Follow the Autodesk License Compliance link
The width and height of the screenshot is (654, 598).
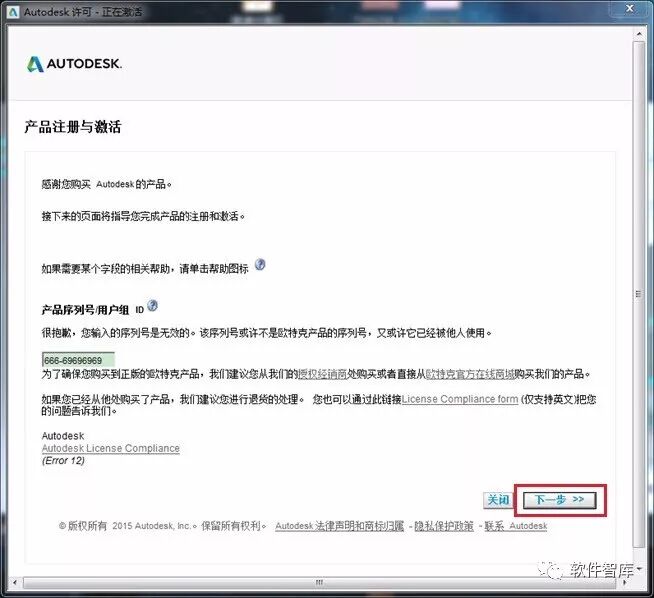point(111,448)
